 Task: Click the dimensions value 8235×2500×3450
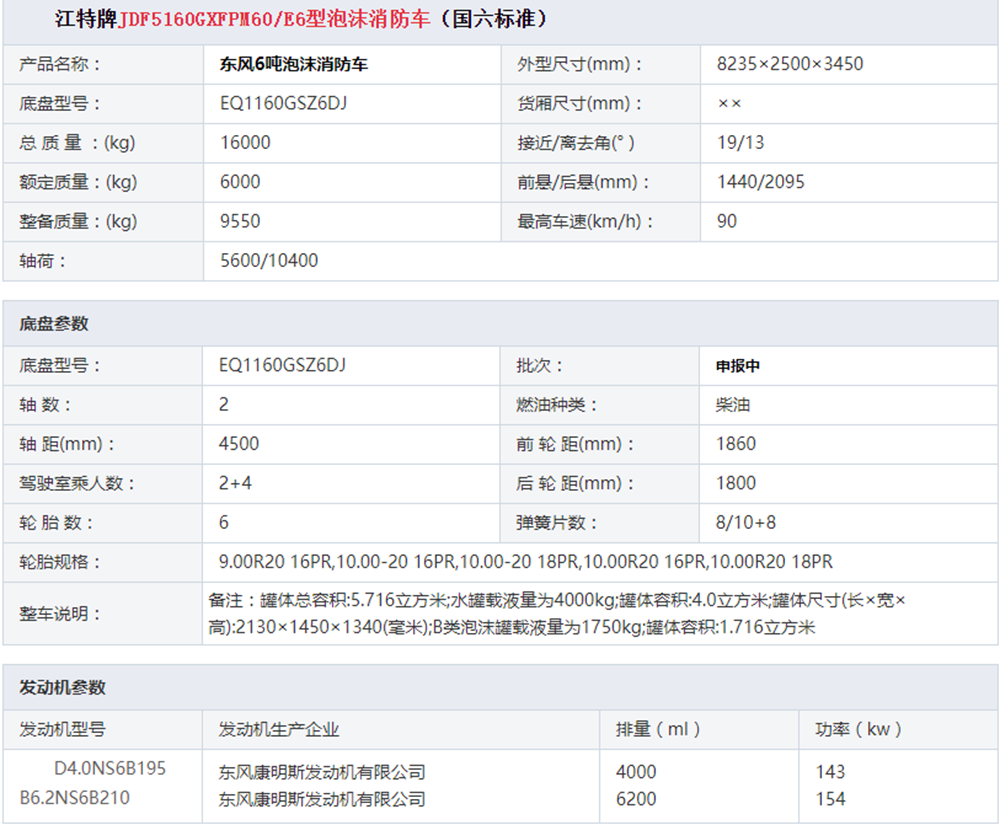(x=790, y=64)
